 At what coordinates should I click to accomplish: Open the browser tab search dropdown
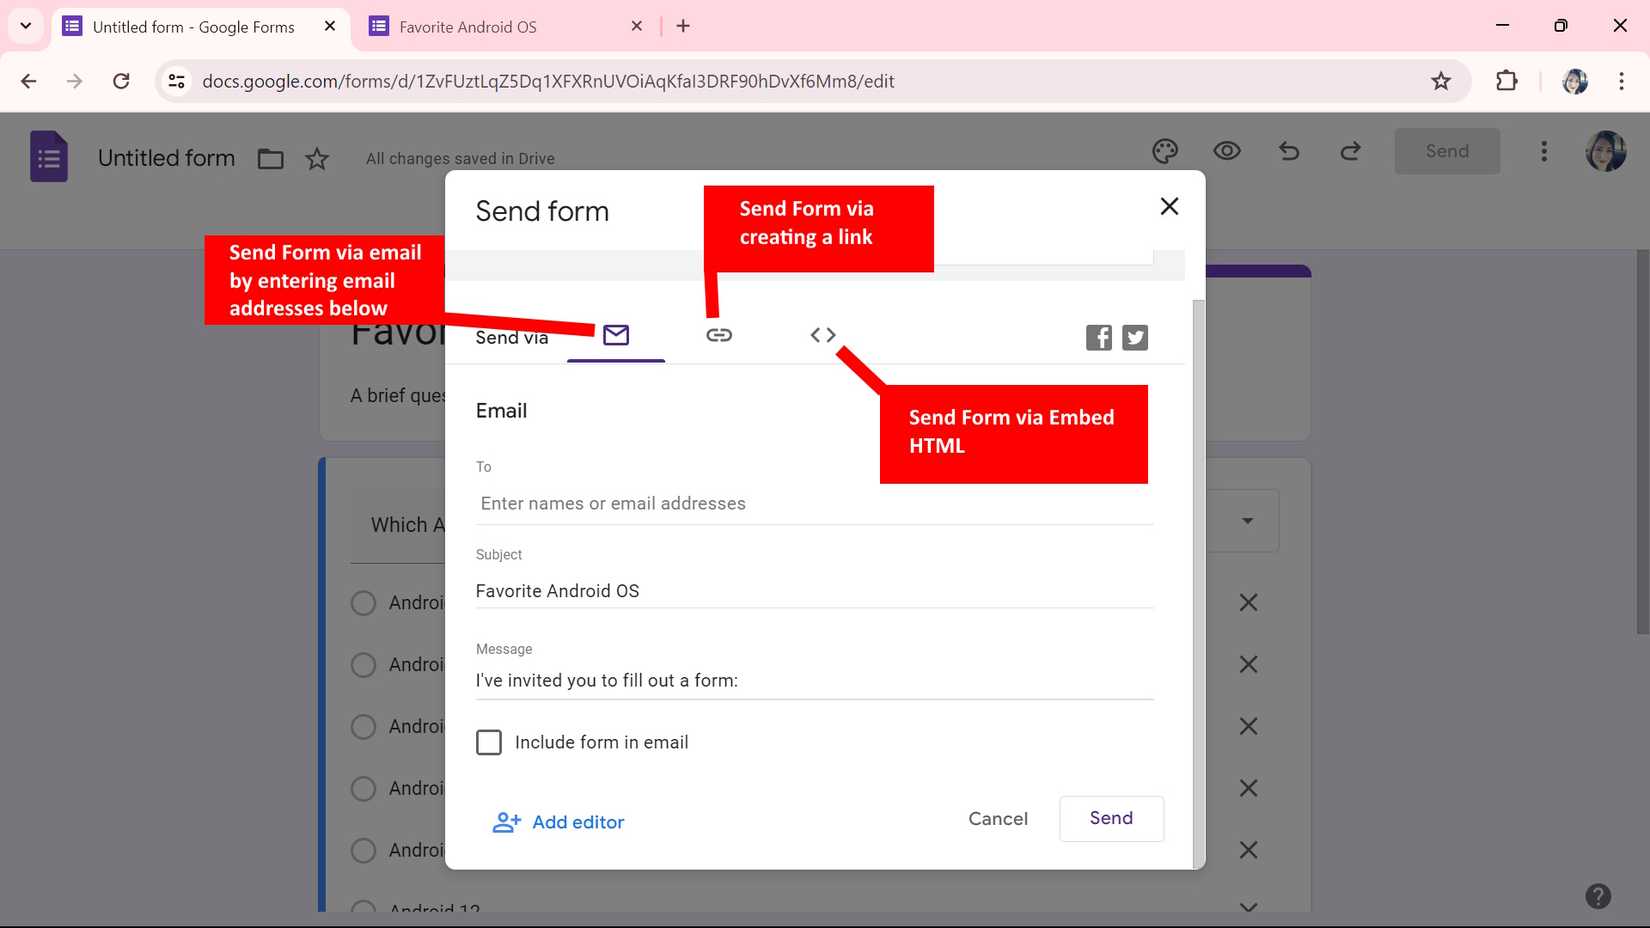tap(25, 26)
